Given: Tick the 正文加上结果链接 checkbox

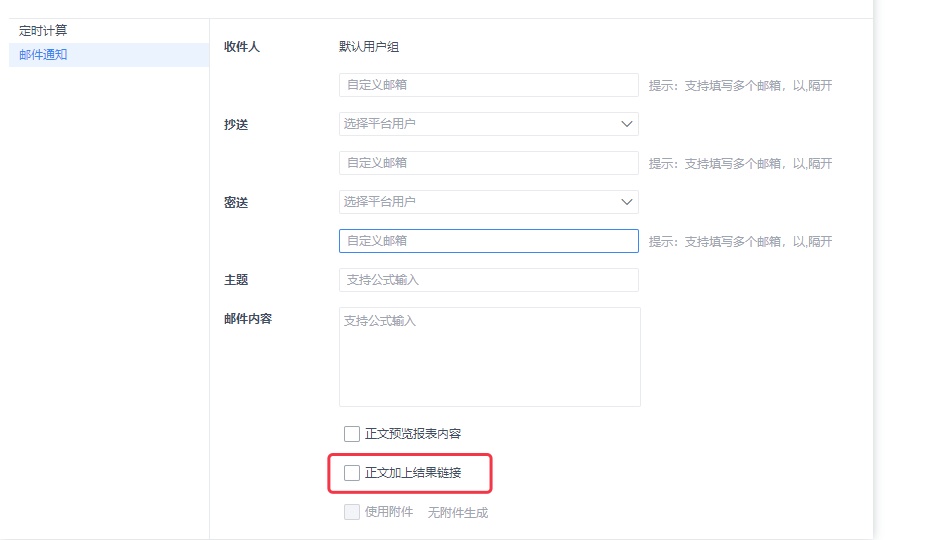Looking at the screenshot, I should [351, 473].
